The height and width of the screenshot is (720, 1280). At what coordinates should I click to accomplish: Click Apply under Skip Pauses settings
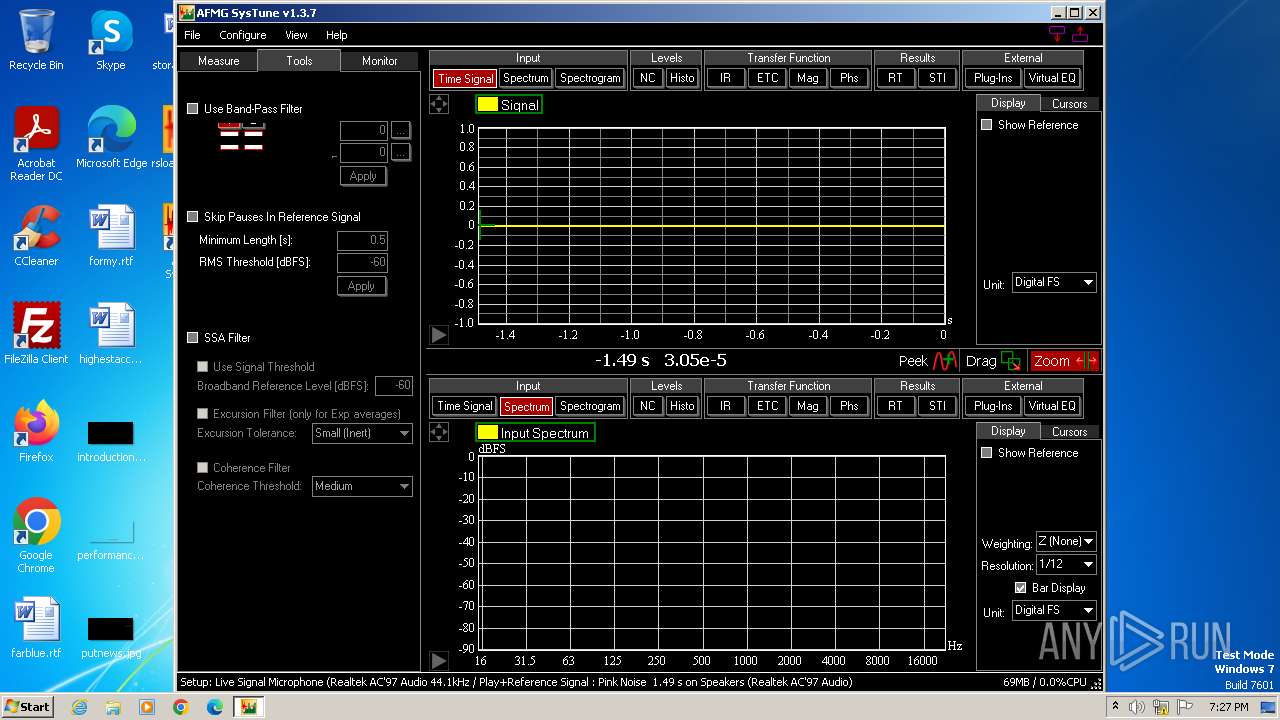(x=361, y=286)
